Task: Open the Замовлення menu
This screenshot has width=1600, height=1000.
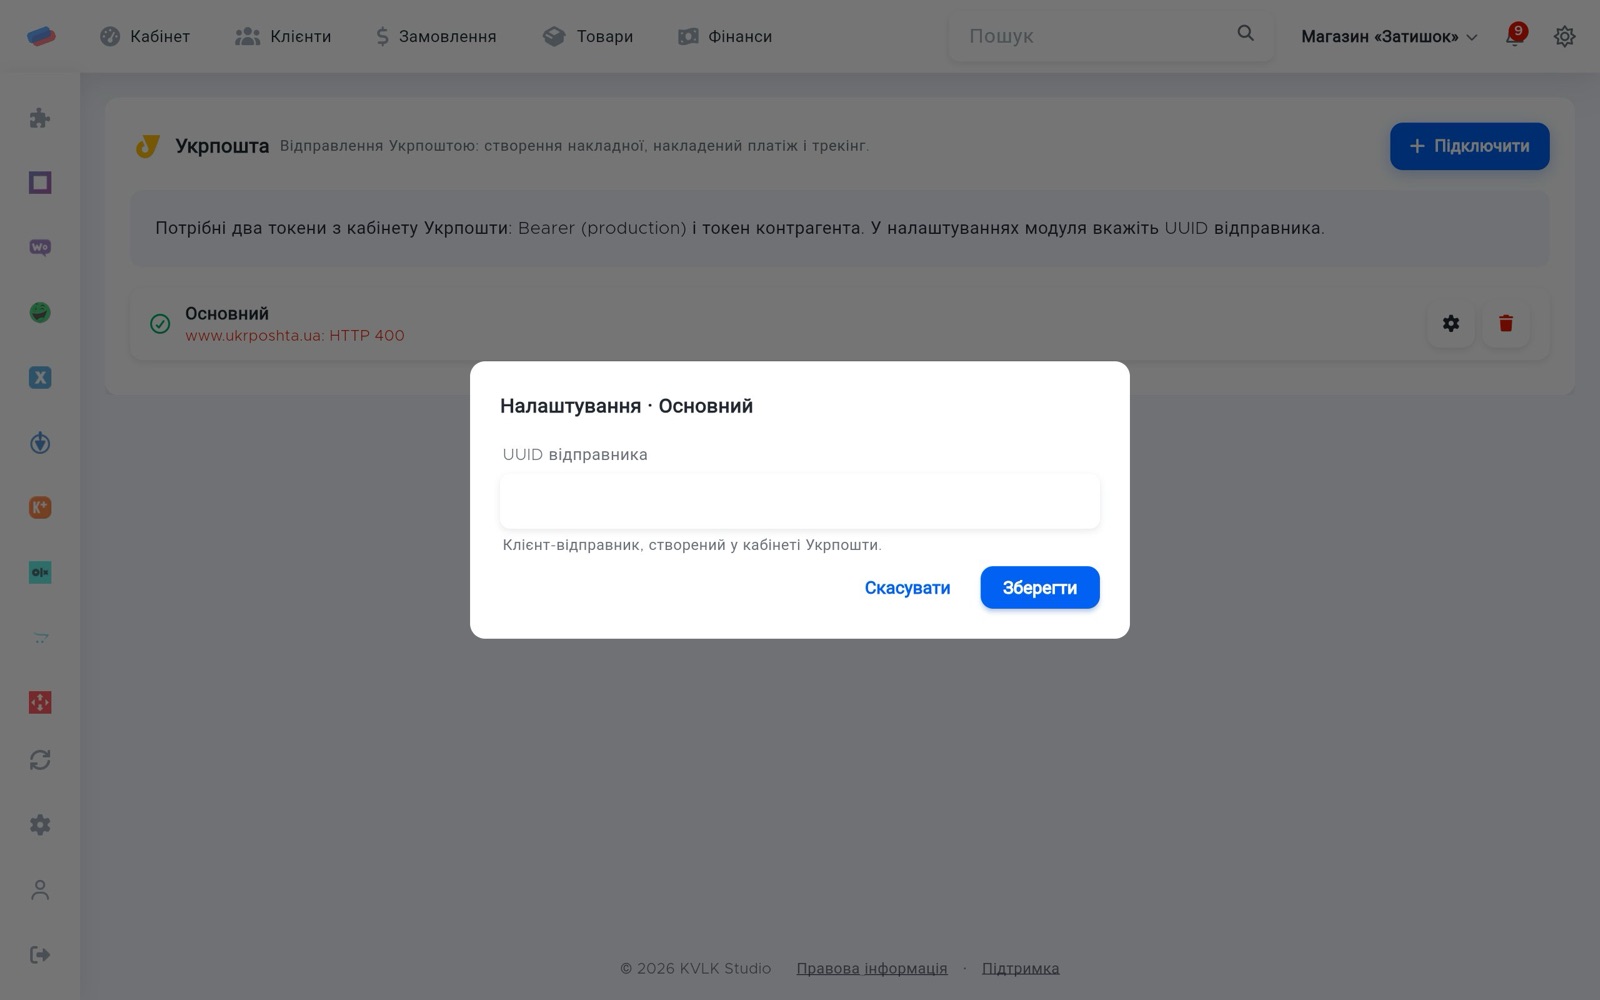Action: coord(436,37)
